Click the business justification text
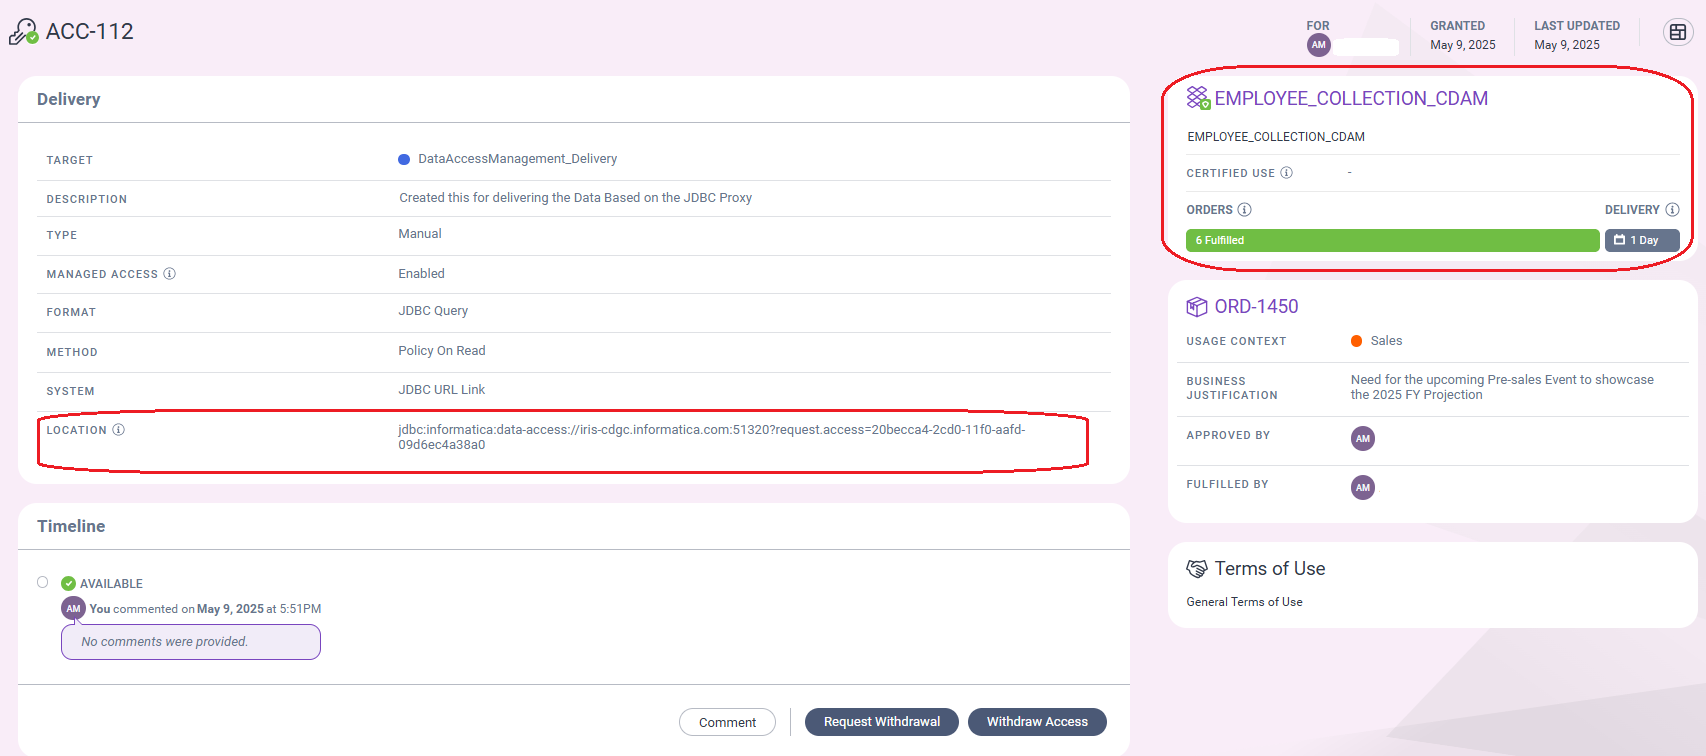 [x=1502, y=387]
